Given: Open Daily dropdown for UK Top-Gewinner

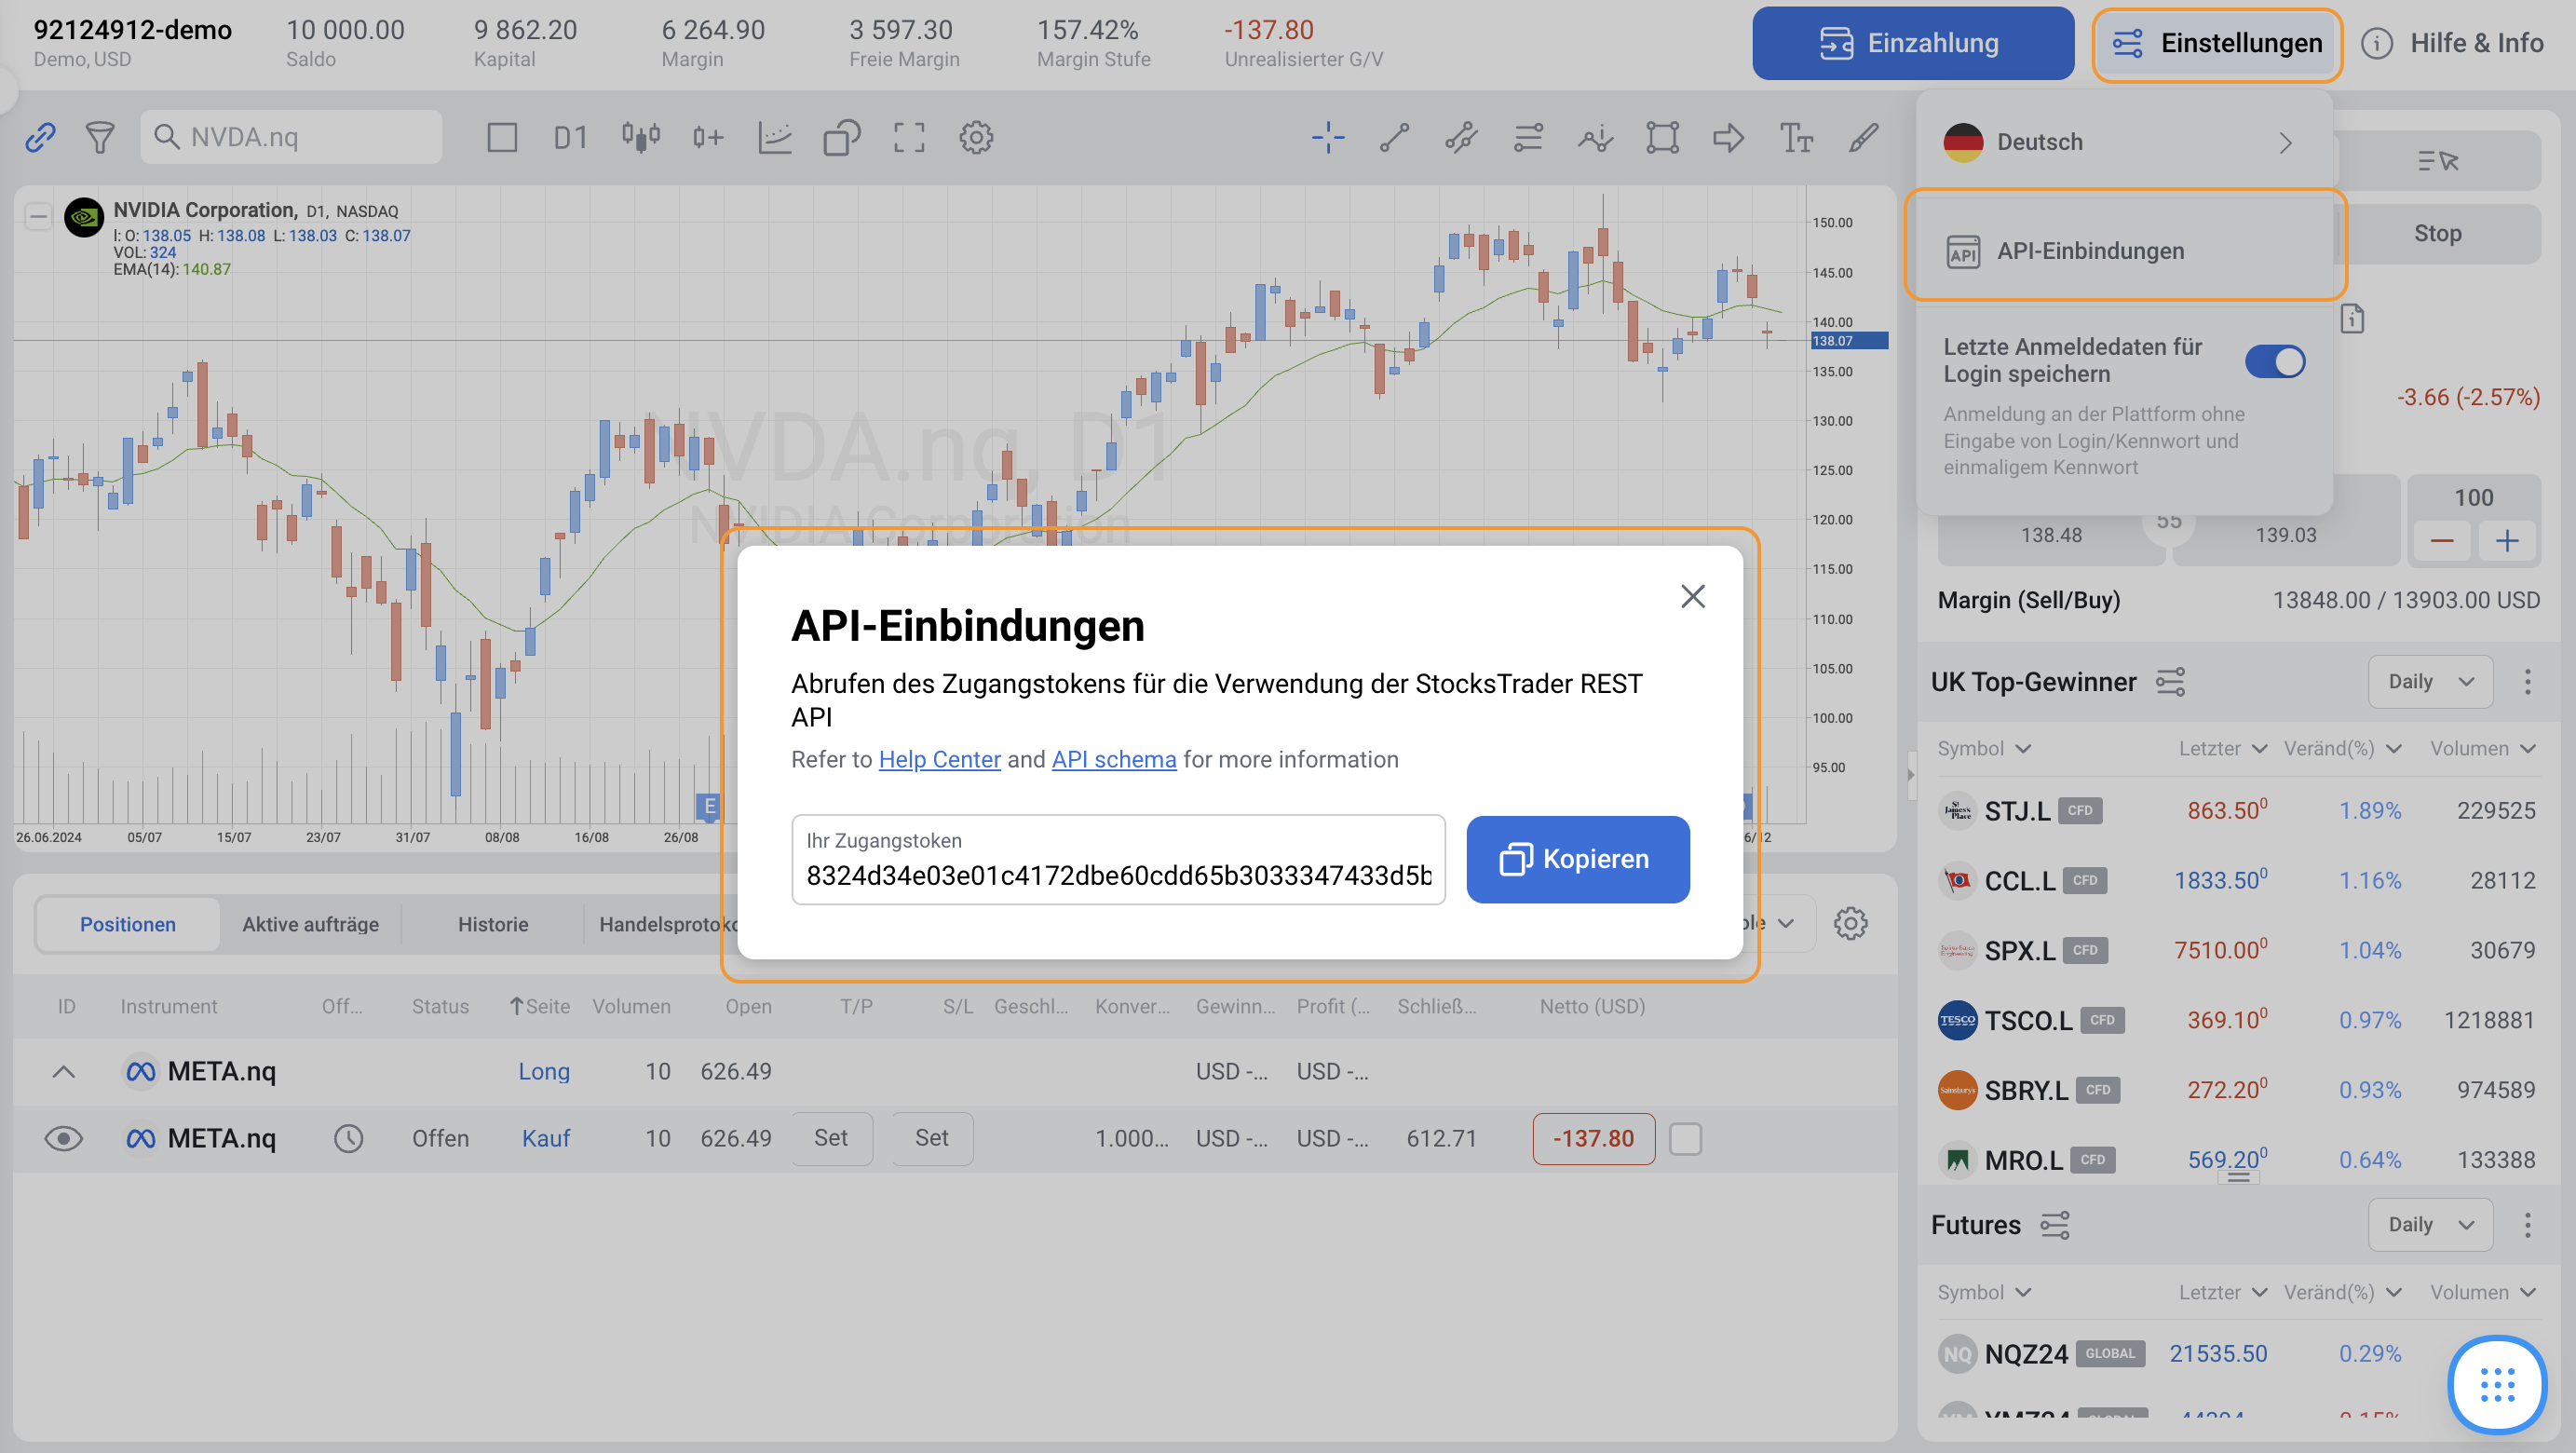Looking at the screenshot, I should pos(2430,682).
